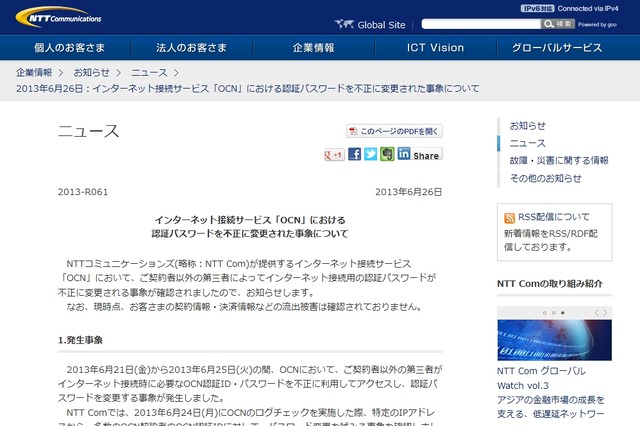
Task: Click the document number 2013-R061
Action: click(83, 192)
